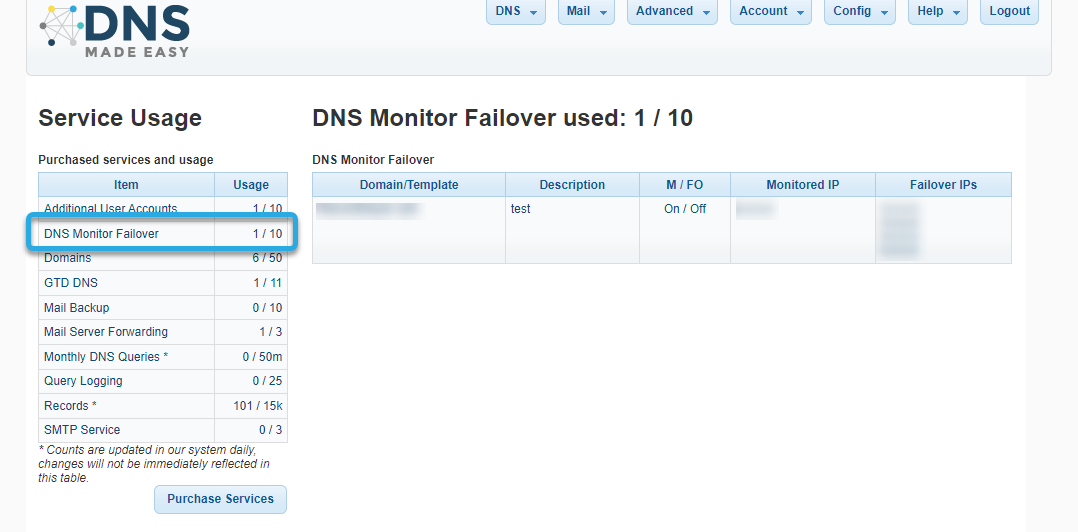This screenshot has height=532, width=1078.
Task: Open the Mail dropdown menu
Action: 586,12
